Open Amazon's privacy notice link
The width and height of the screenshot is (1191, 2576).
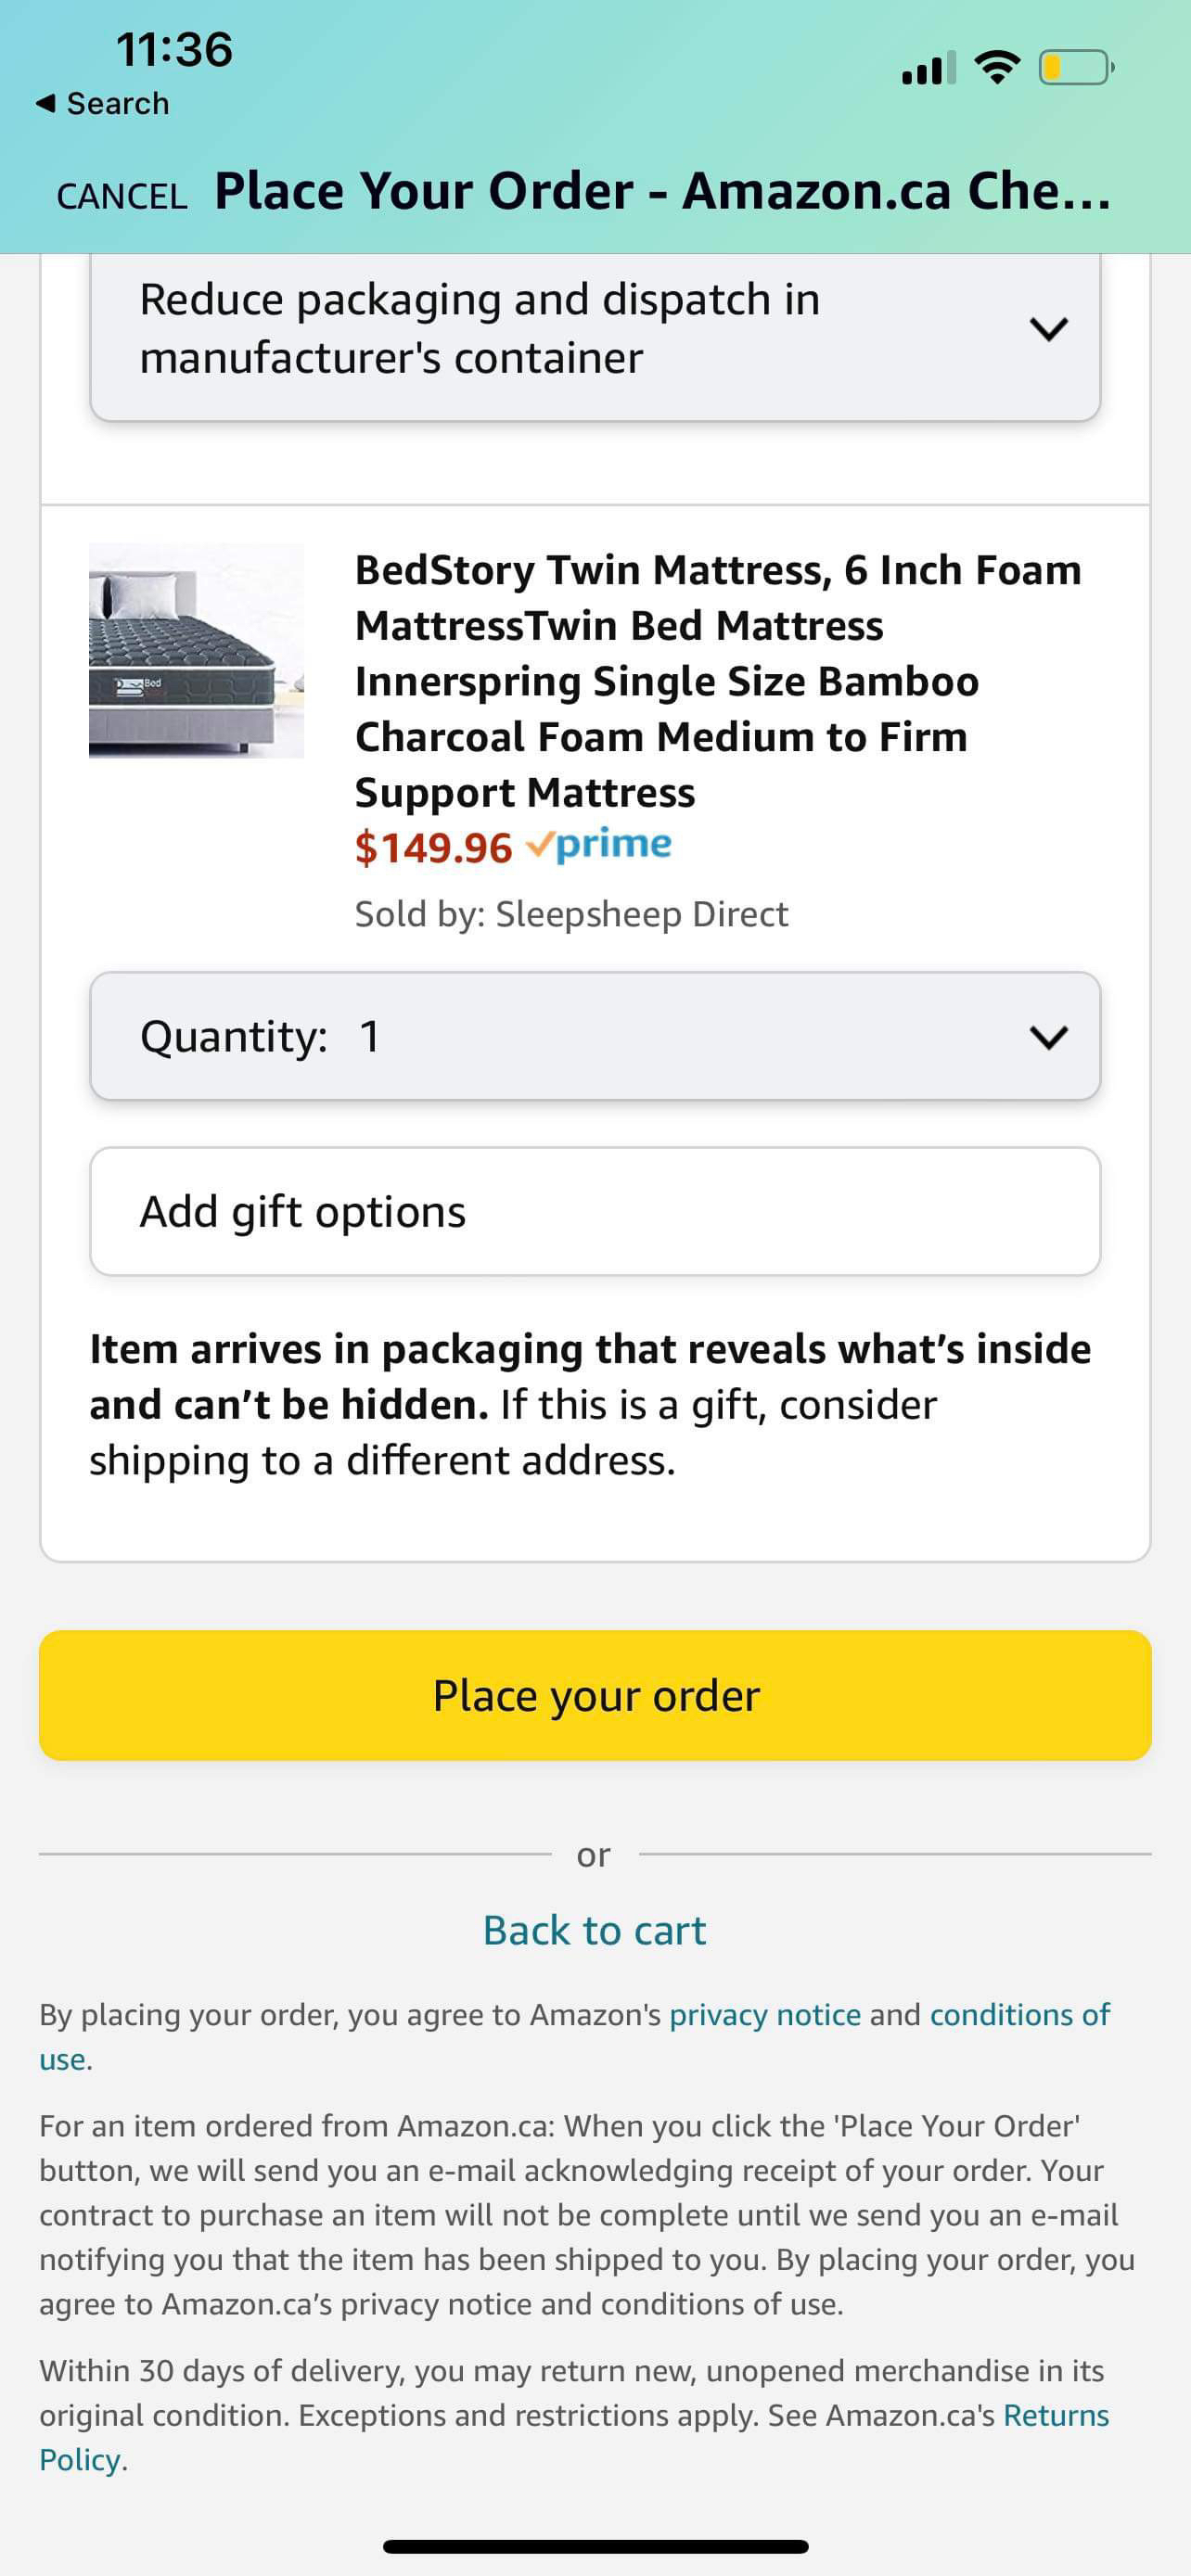765,2014
